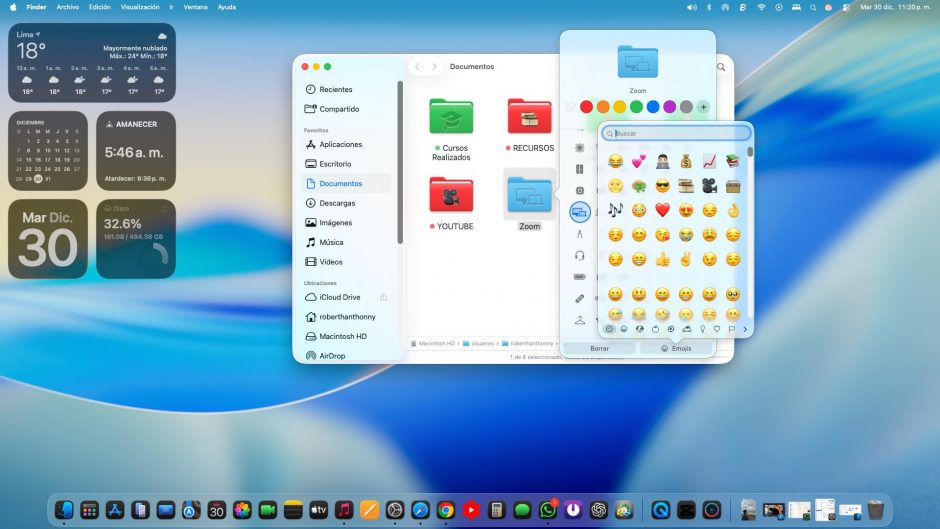Go back using the Finder back arrow

418,67
